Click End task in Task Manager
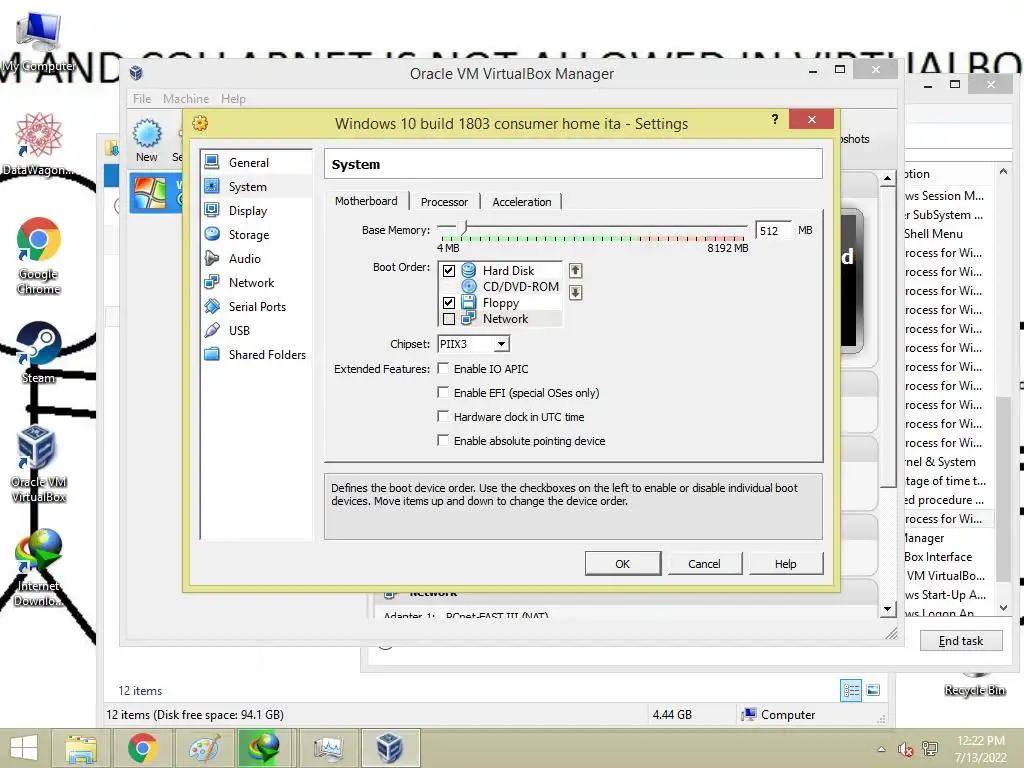This screenshot has height=768, width=1024. tap(961, 641)
